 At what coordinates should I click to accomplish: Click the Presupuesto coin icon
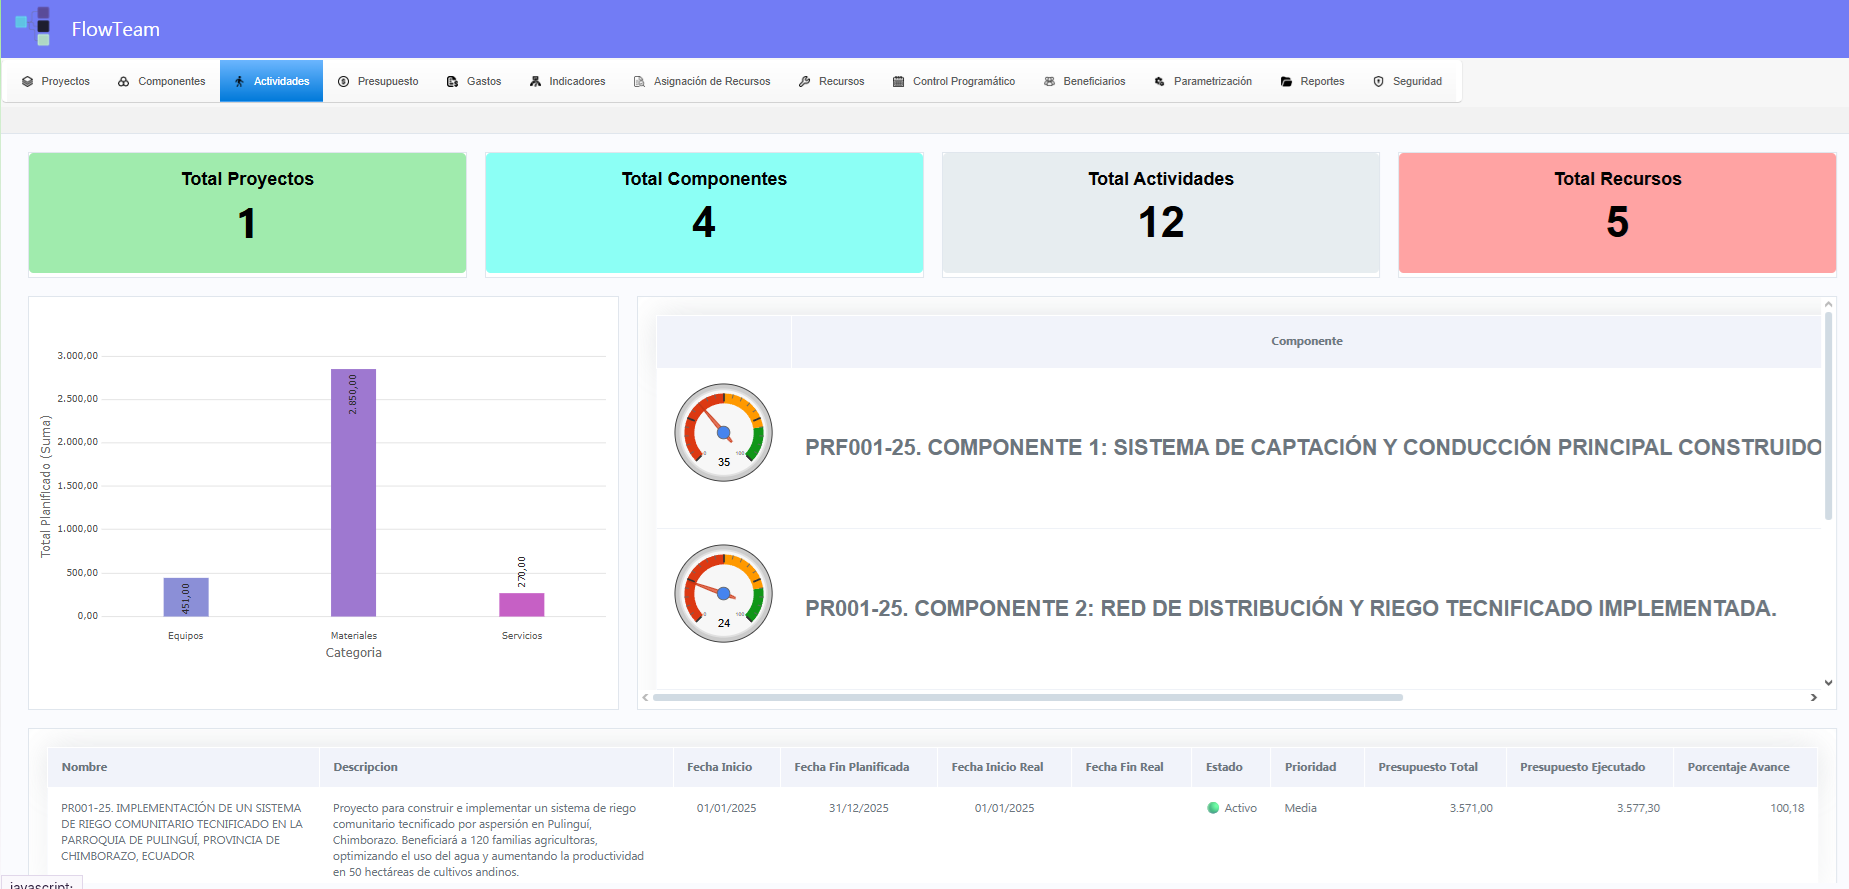[344, 82]
